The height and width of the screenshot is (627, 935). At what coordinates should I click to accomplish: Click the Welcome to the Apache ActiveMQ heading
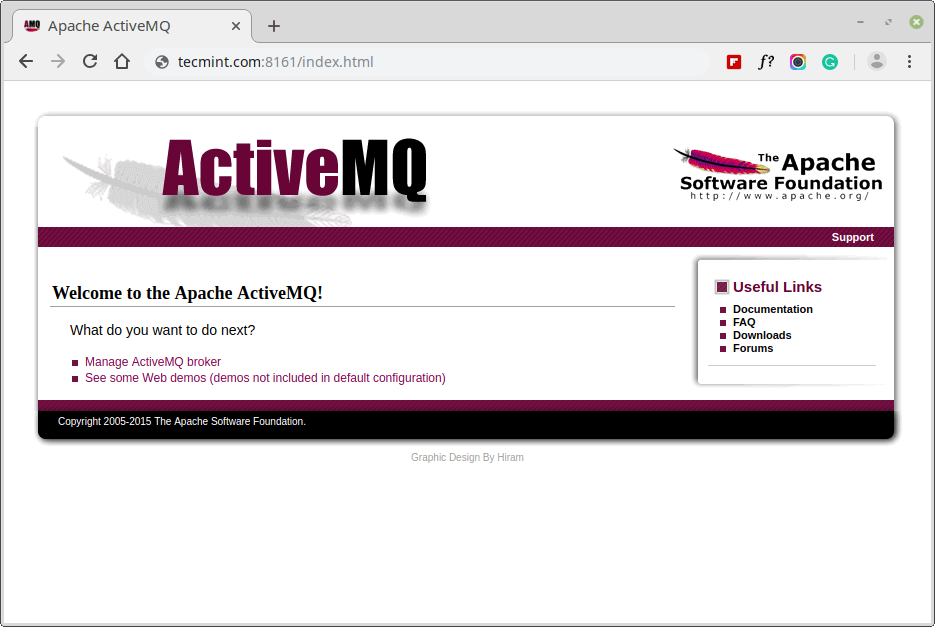tap(187, 293)
